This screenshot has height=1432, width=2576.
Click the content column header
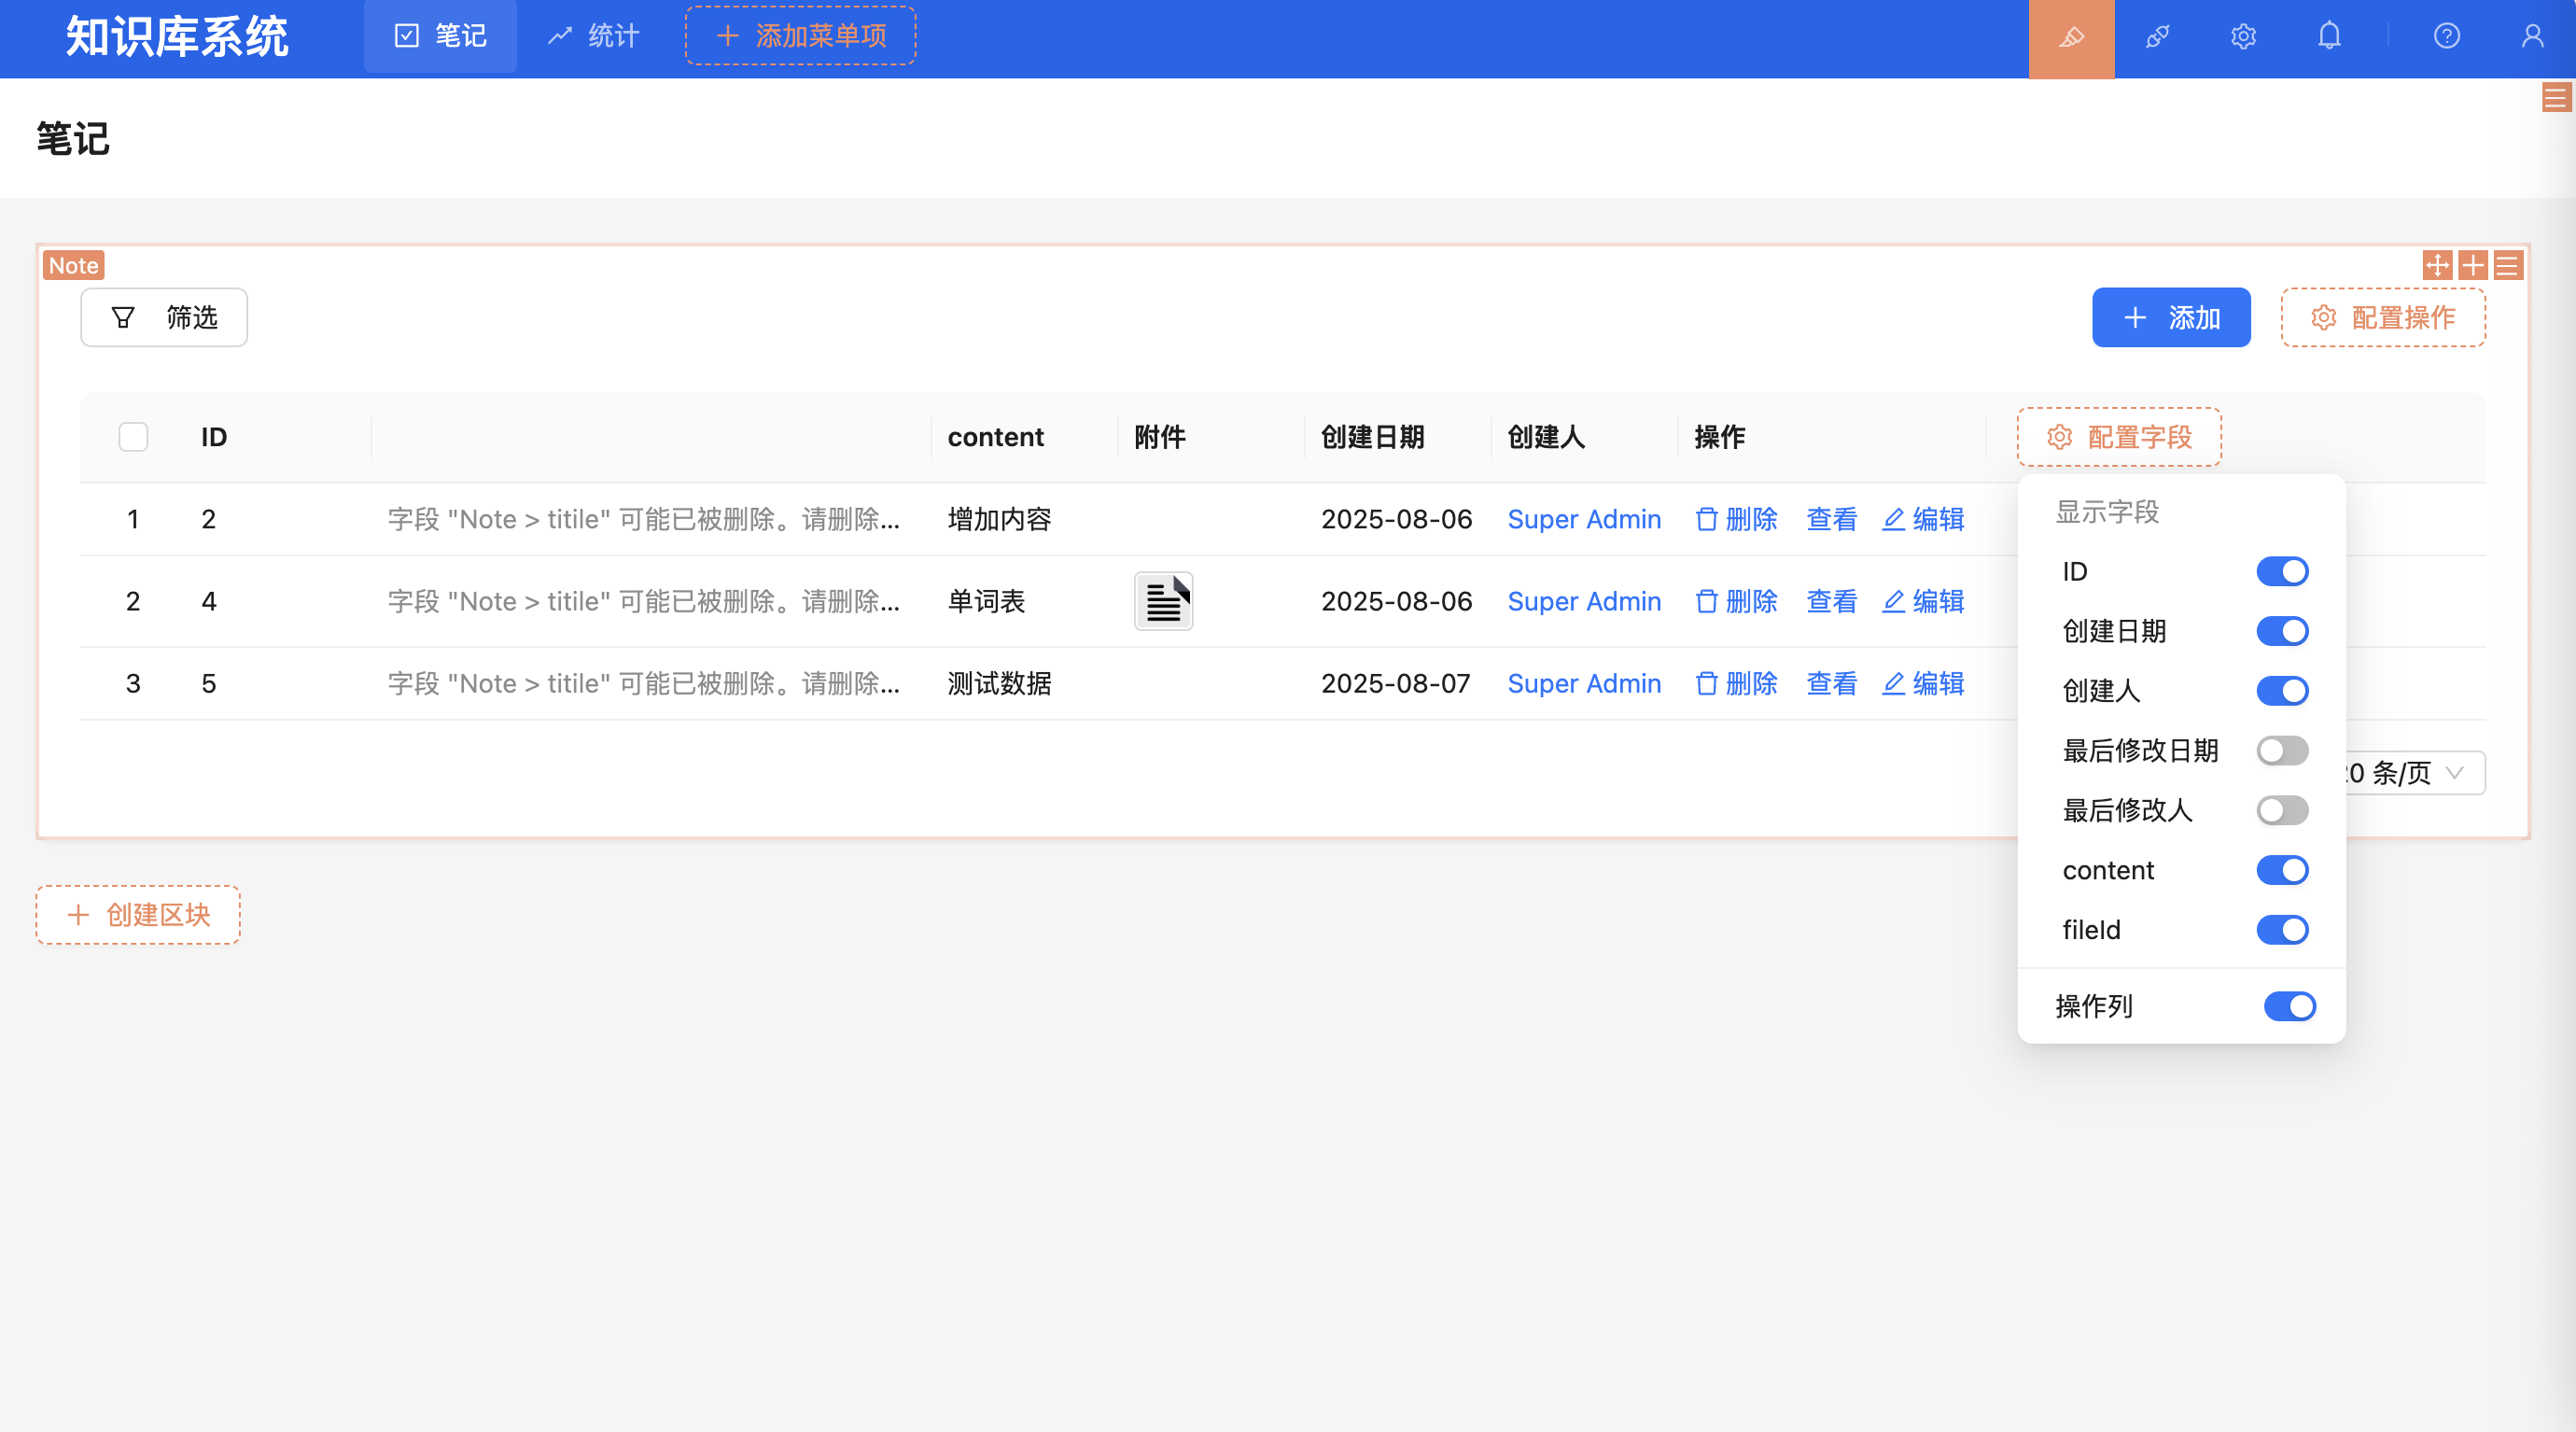click(x=995, y=437)
